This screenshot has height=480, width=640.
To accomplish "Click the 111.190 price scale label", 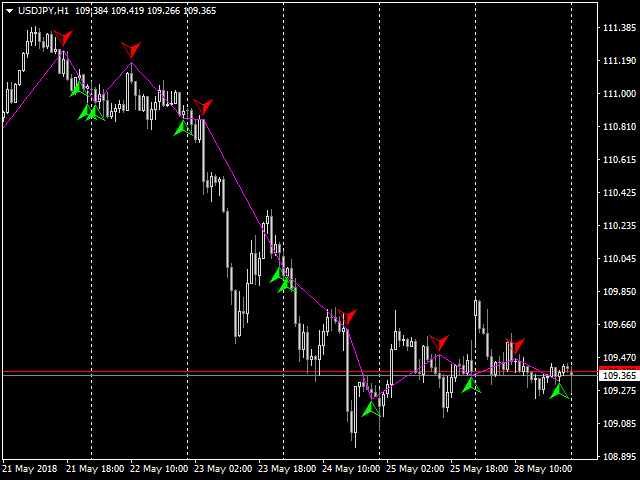I will coord(619,61).
